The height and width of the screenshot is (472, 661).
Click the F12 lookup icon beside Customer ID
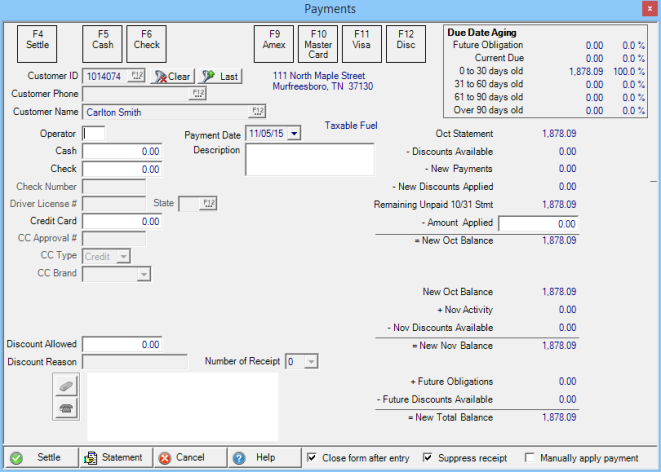(x=137, y=75)
